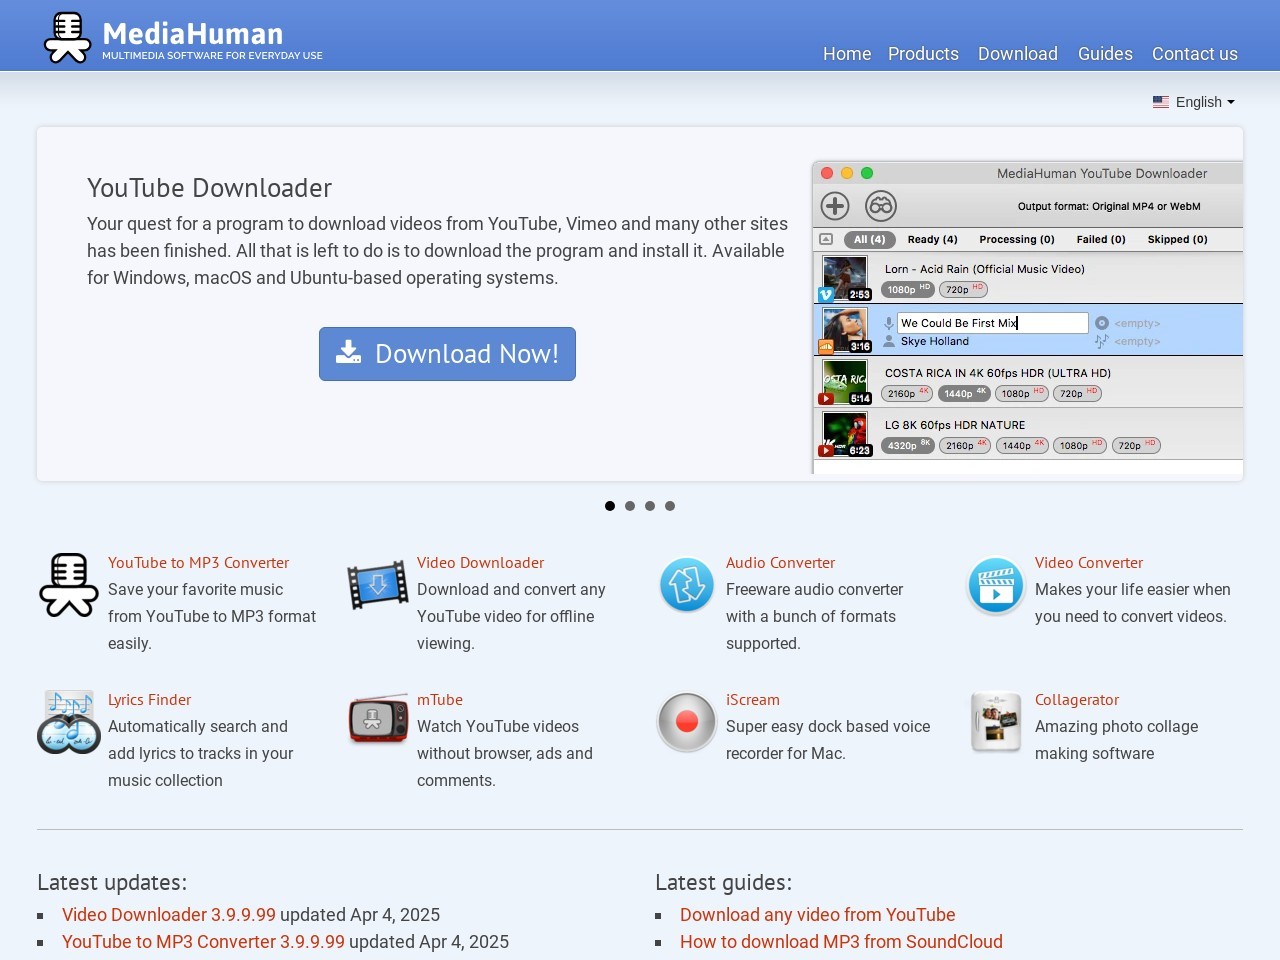1280x960 pixels.
Task: Click the iScream red record icon
Action: coord(687,721)
